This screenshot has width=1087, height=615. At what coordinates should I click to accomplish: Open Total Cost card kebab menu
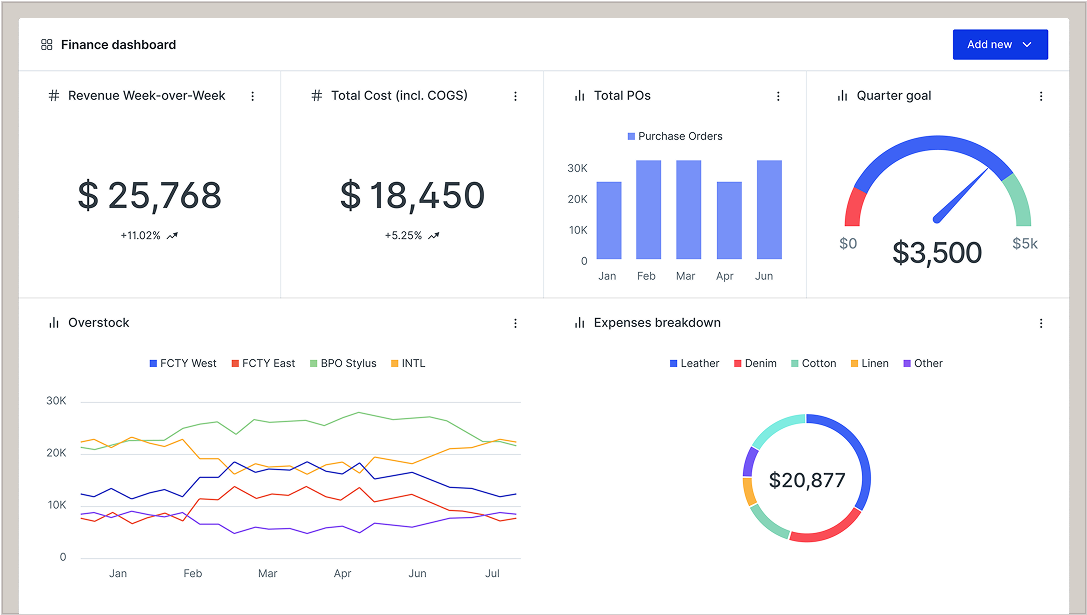tap(515, 96)
